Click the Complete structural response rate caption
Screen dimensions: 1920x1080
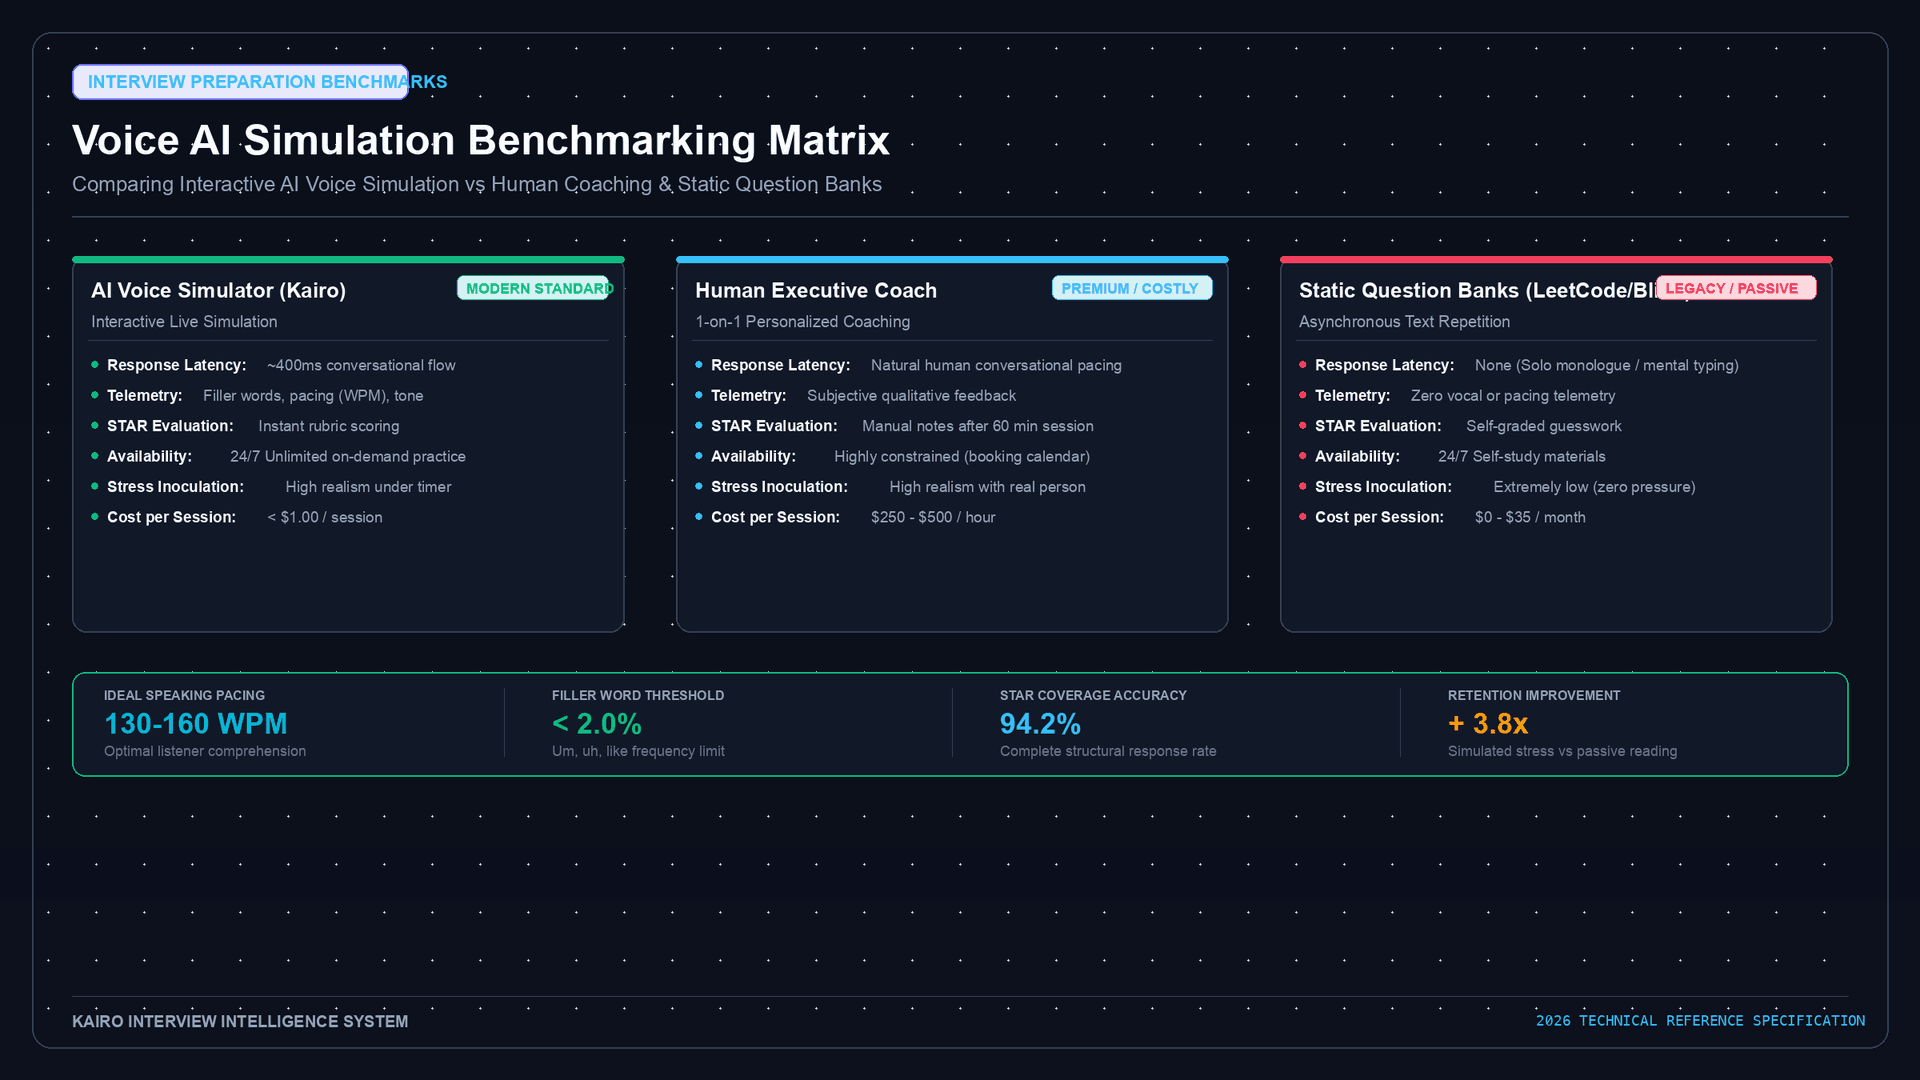tap(1108, 751)
